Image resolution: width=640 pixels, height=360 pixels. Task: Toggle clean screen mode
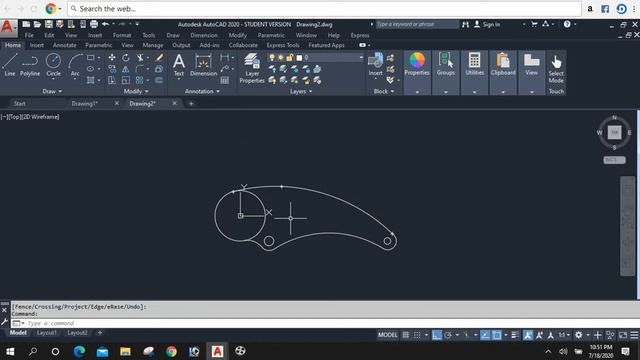pyautogui.click(x=623, y=335)
